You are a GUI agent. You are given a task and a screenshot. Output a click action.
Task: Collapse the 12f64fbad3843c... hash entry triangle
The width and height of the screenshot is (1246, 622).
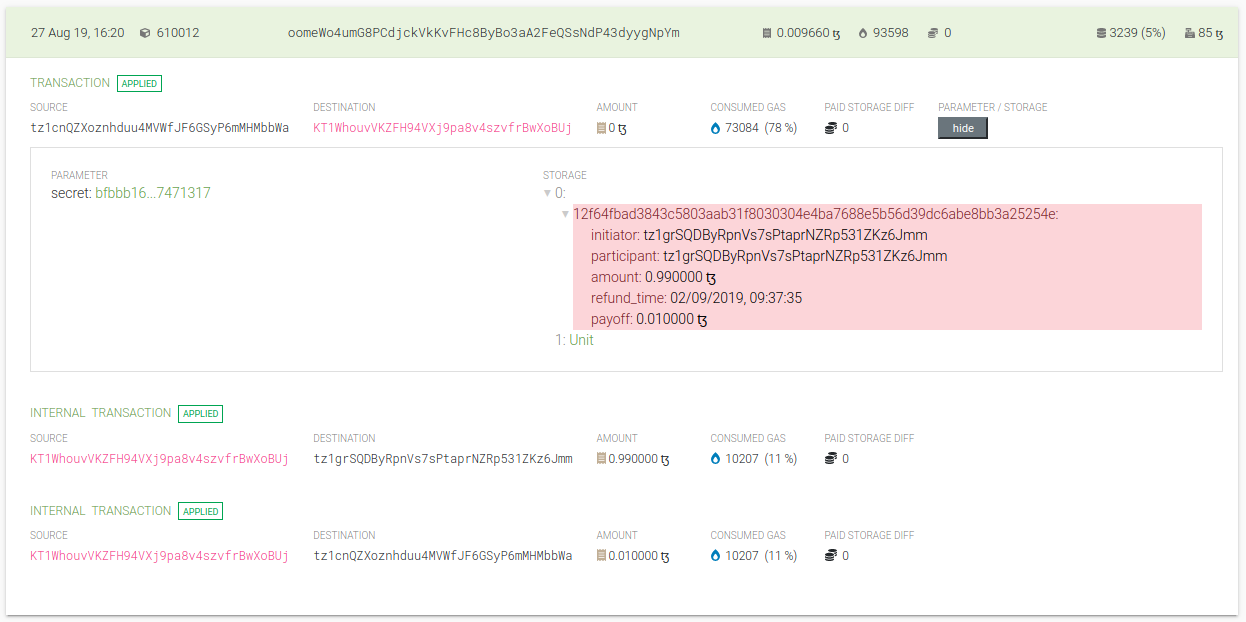coord(566,214)
